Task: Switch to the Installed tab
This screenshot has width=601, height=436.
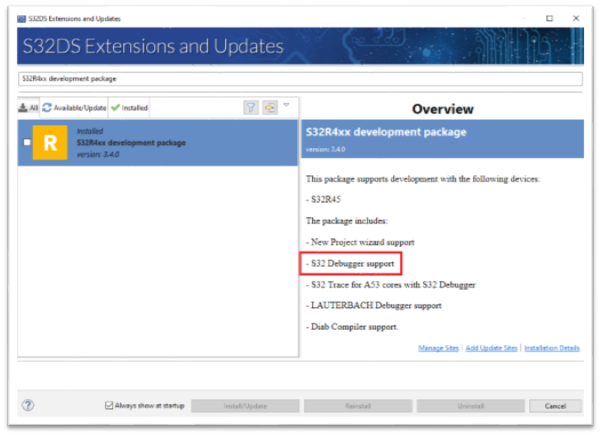Action: click(130, 108)
